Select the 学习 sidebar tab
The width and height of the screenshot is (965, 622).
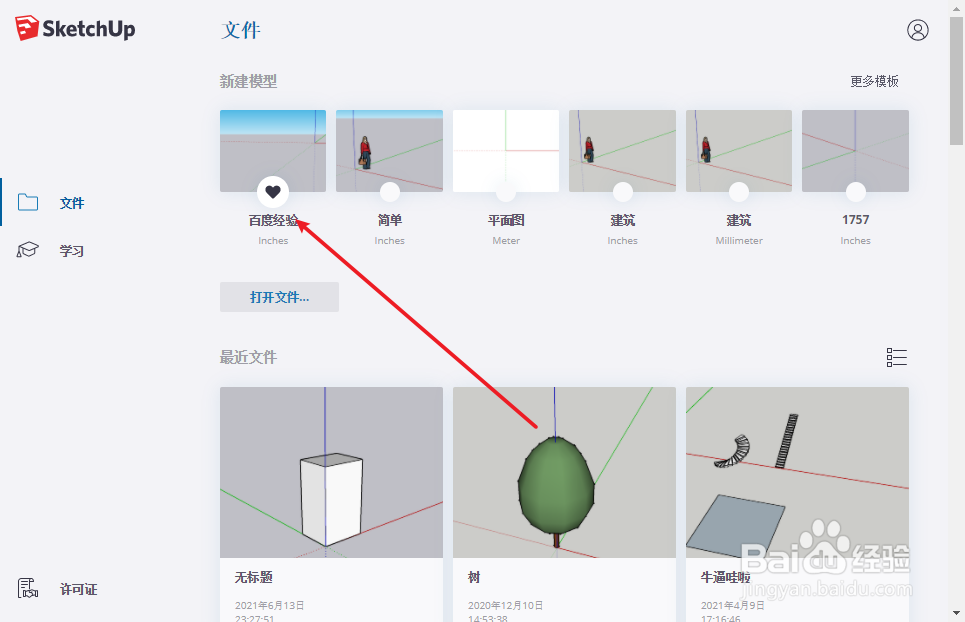[x=71, y=250]
